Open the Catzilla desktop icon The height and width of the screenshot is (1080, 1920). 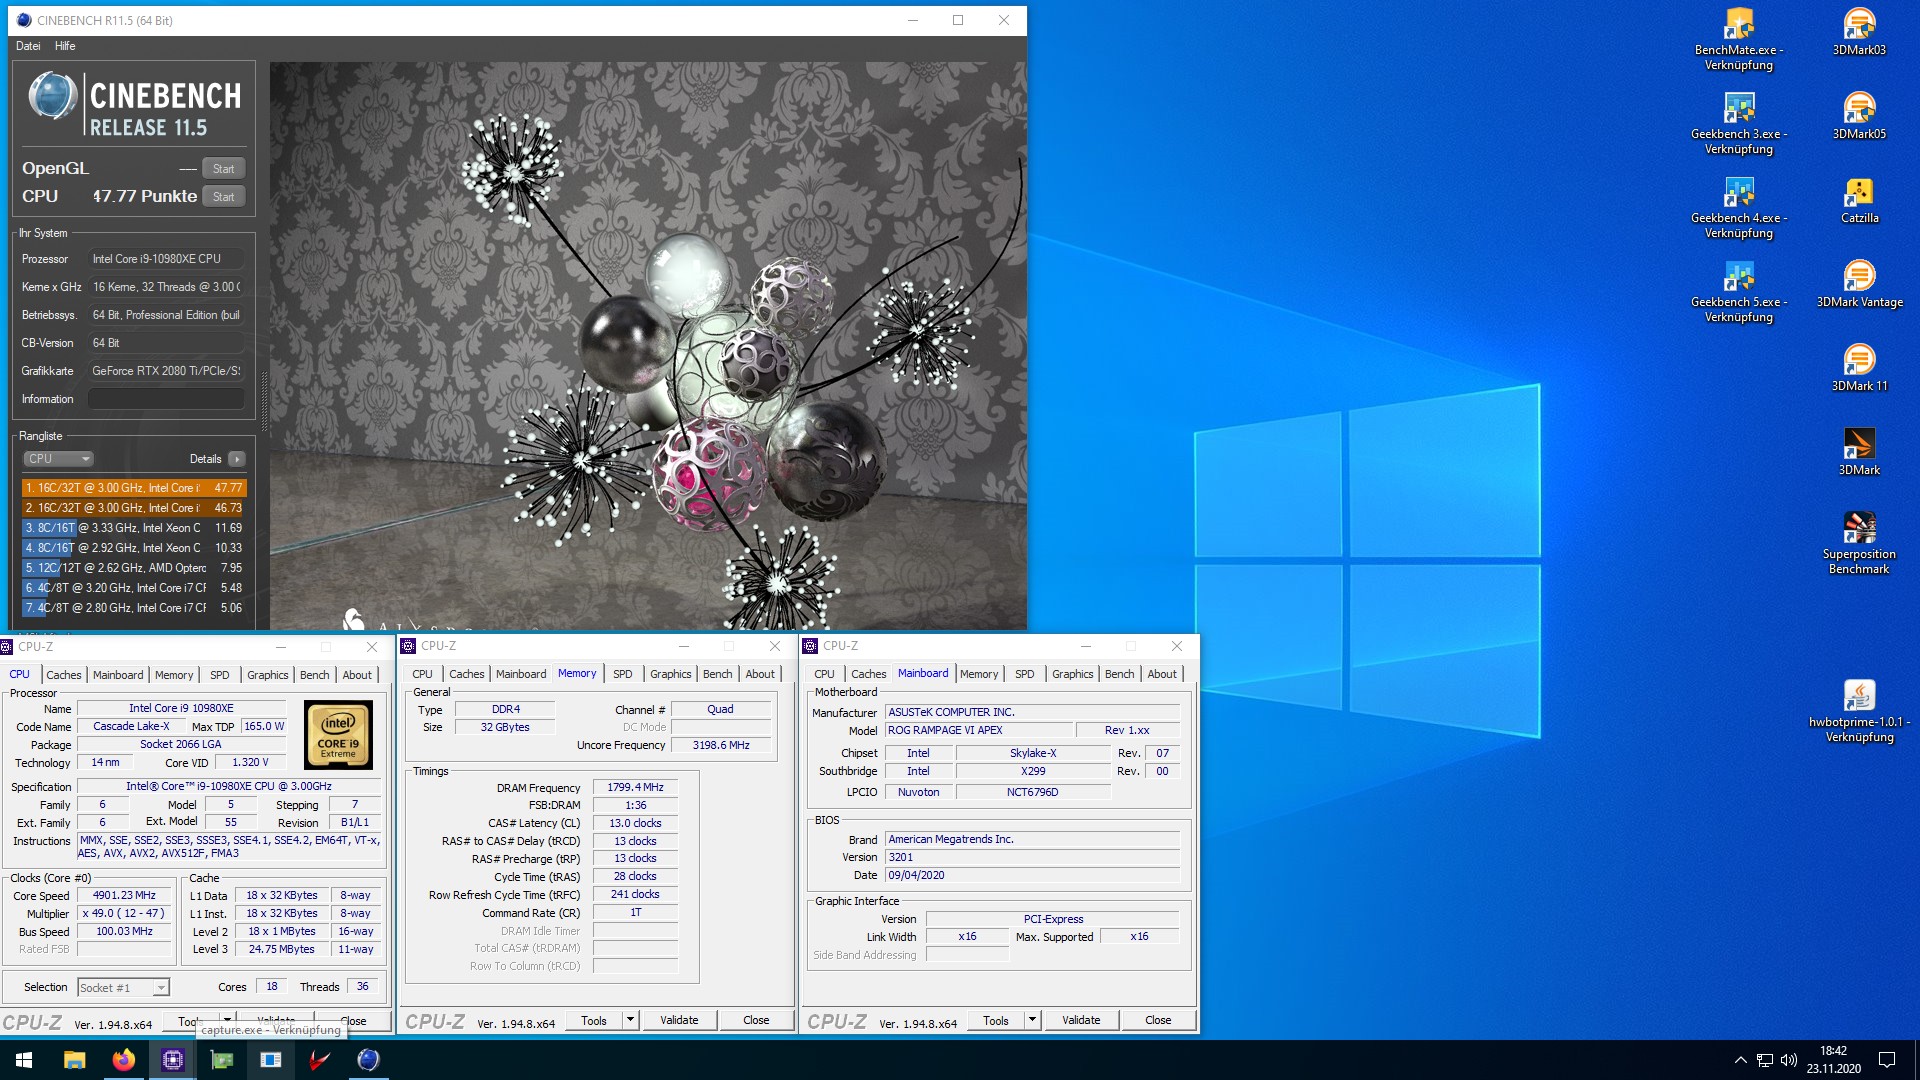click(x=1859, y=200)
